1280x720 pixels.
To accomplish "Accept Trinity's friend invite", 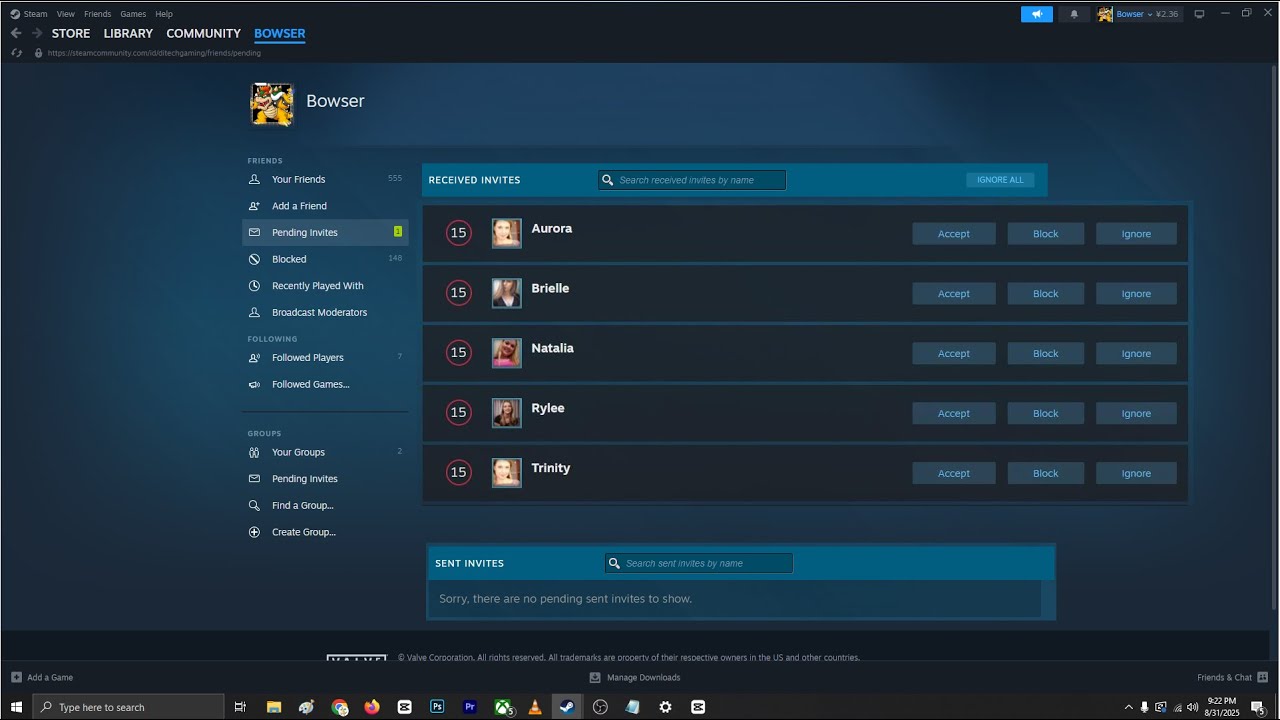I will coord(954,474).
